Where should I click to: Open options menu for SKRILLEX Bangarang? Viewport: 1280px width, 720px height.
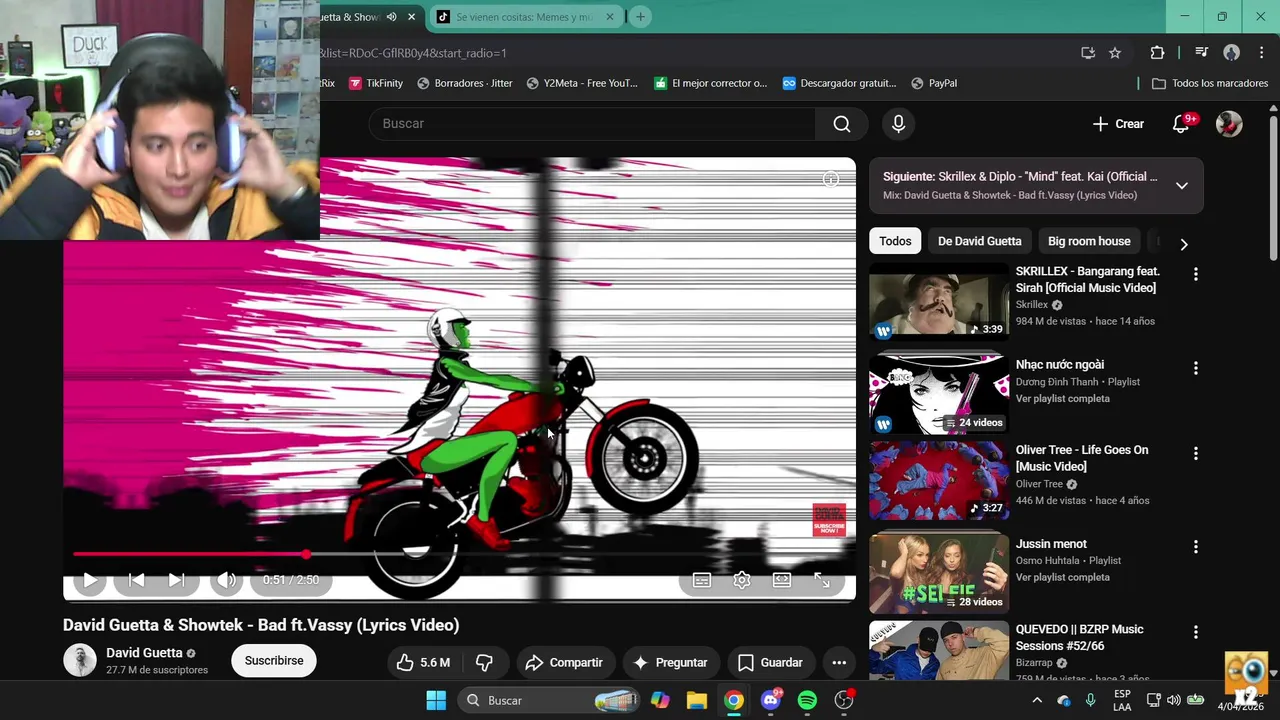[1195, 274]
